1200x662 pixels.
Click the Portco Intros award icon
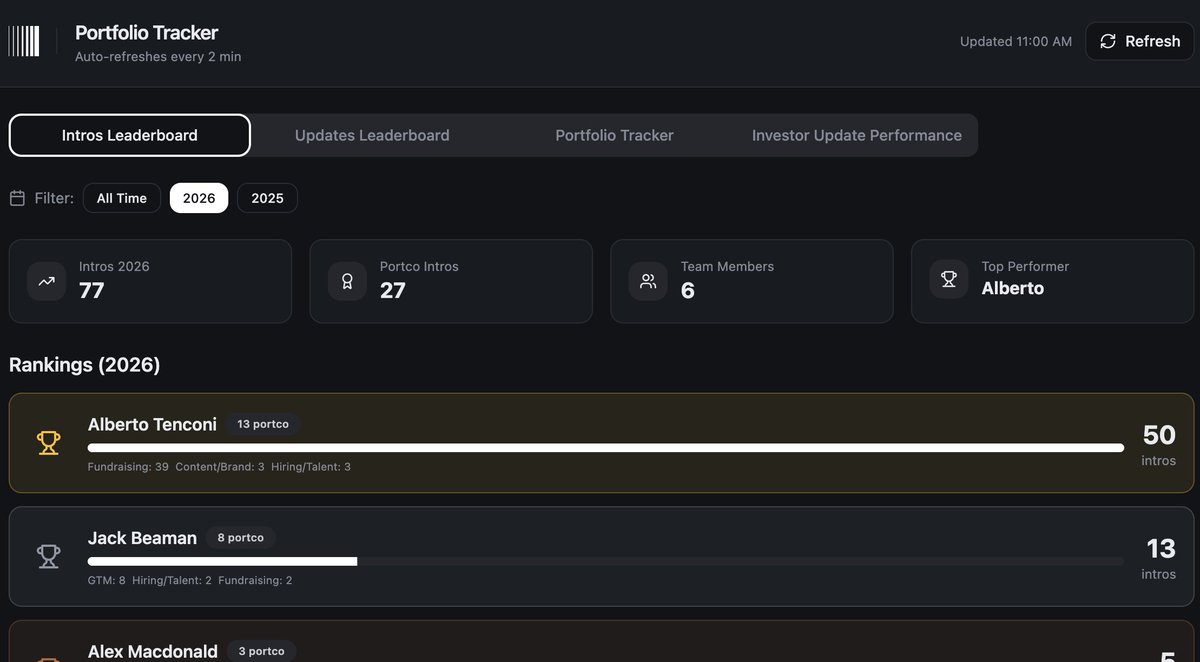347,281
